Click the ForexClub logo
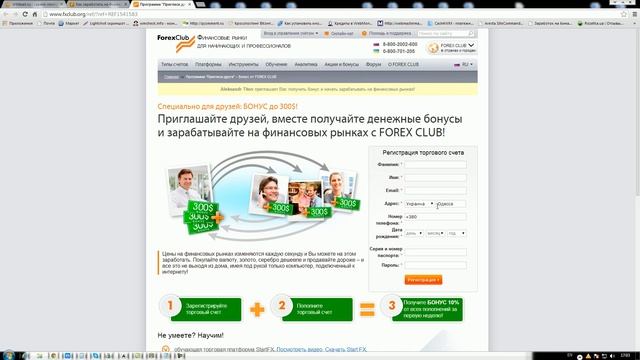The width and height of the screenshot is (640, 360). [176, 43]
